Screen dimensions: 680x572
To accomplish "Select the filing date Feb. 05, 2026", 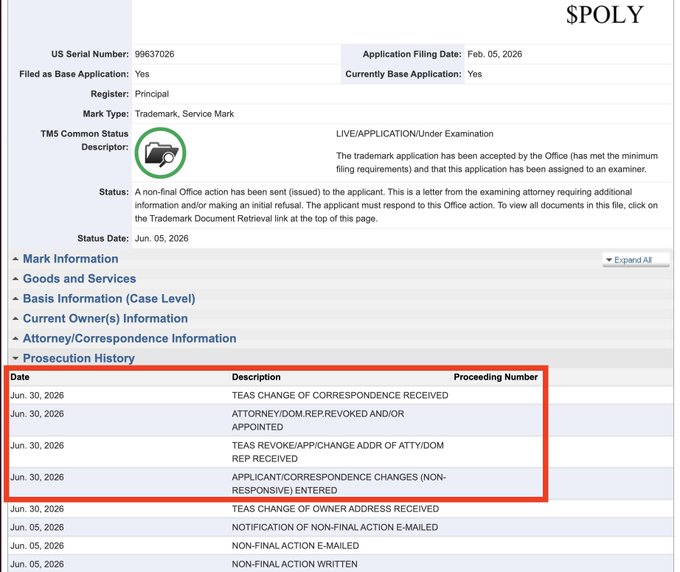I will tap(494, 54).
